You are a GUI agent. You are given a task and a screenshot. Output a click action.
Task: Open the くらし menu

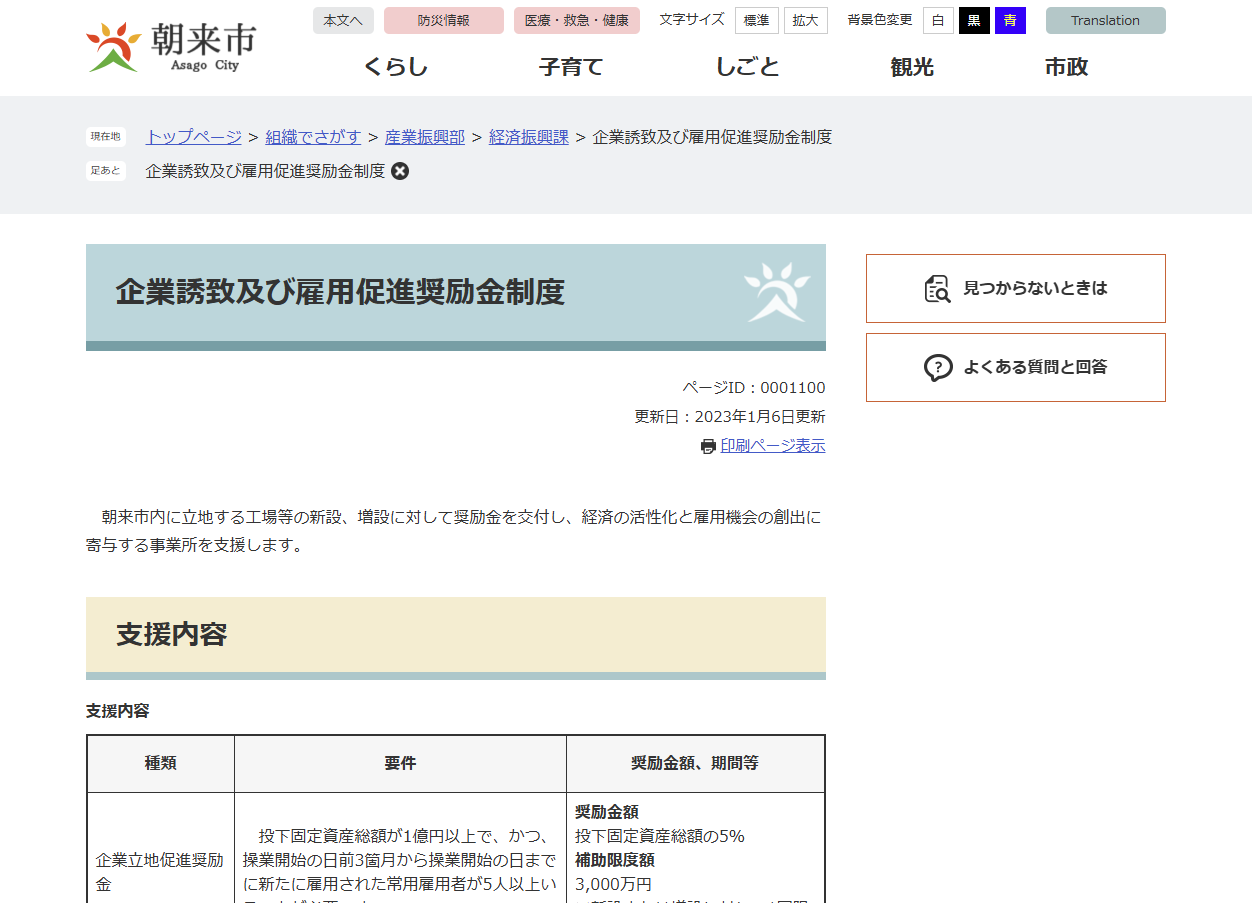396,67
